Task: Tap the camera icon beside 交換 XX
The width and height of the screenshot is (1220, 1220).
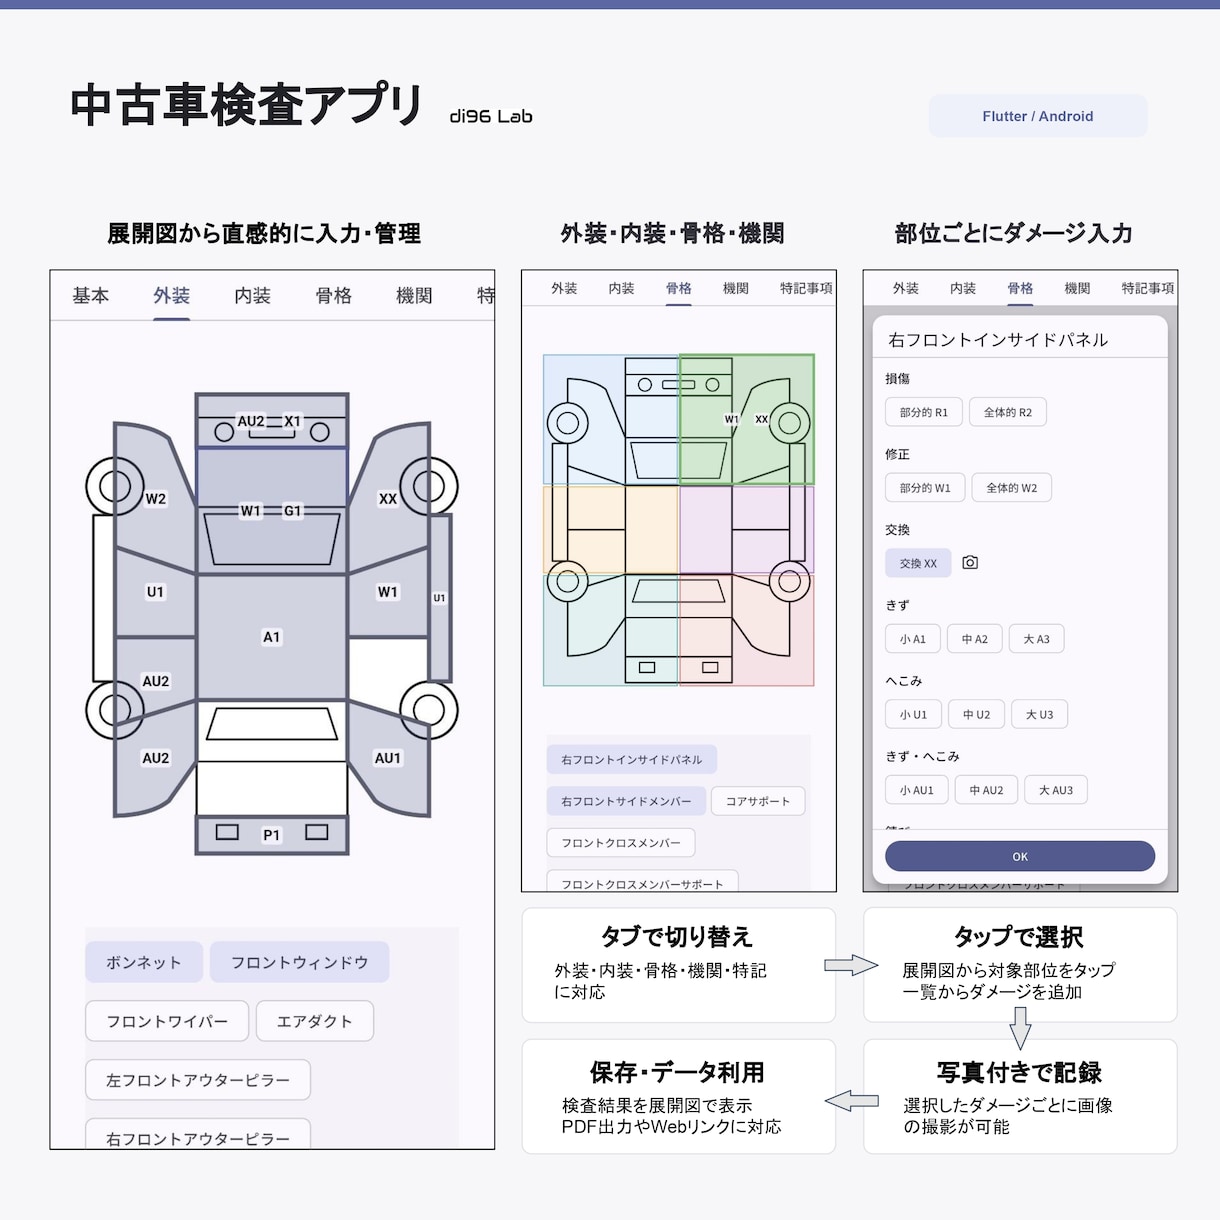Action: click(x=970, y=563)
